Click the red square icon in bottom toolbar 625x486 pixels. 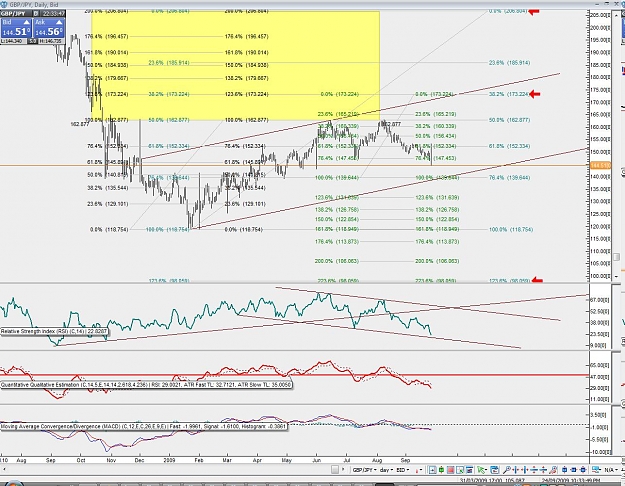[450, 470]
